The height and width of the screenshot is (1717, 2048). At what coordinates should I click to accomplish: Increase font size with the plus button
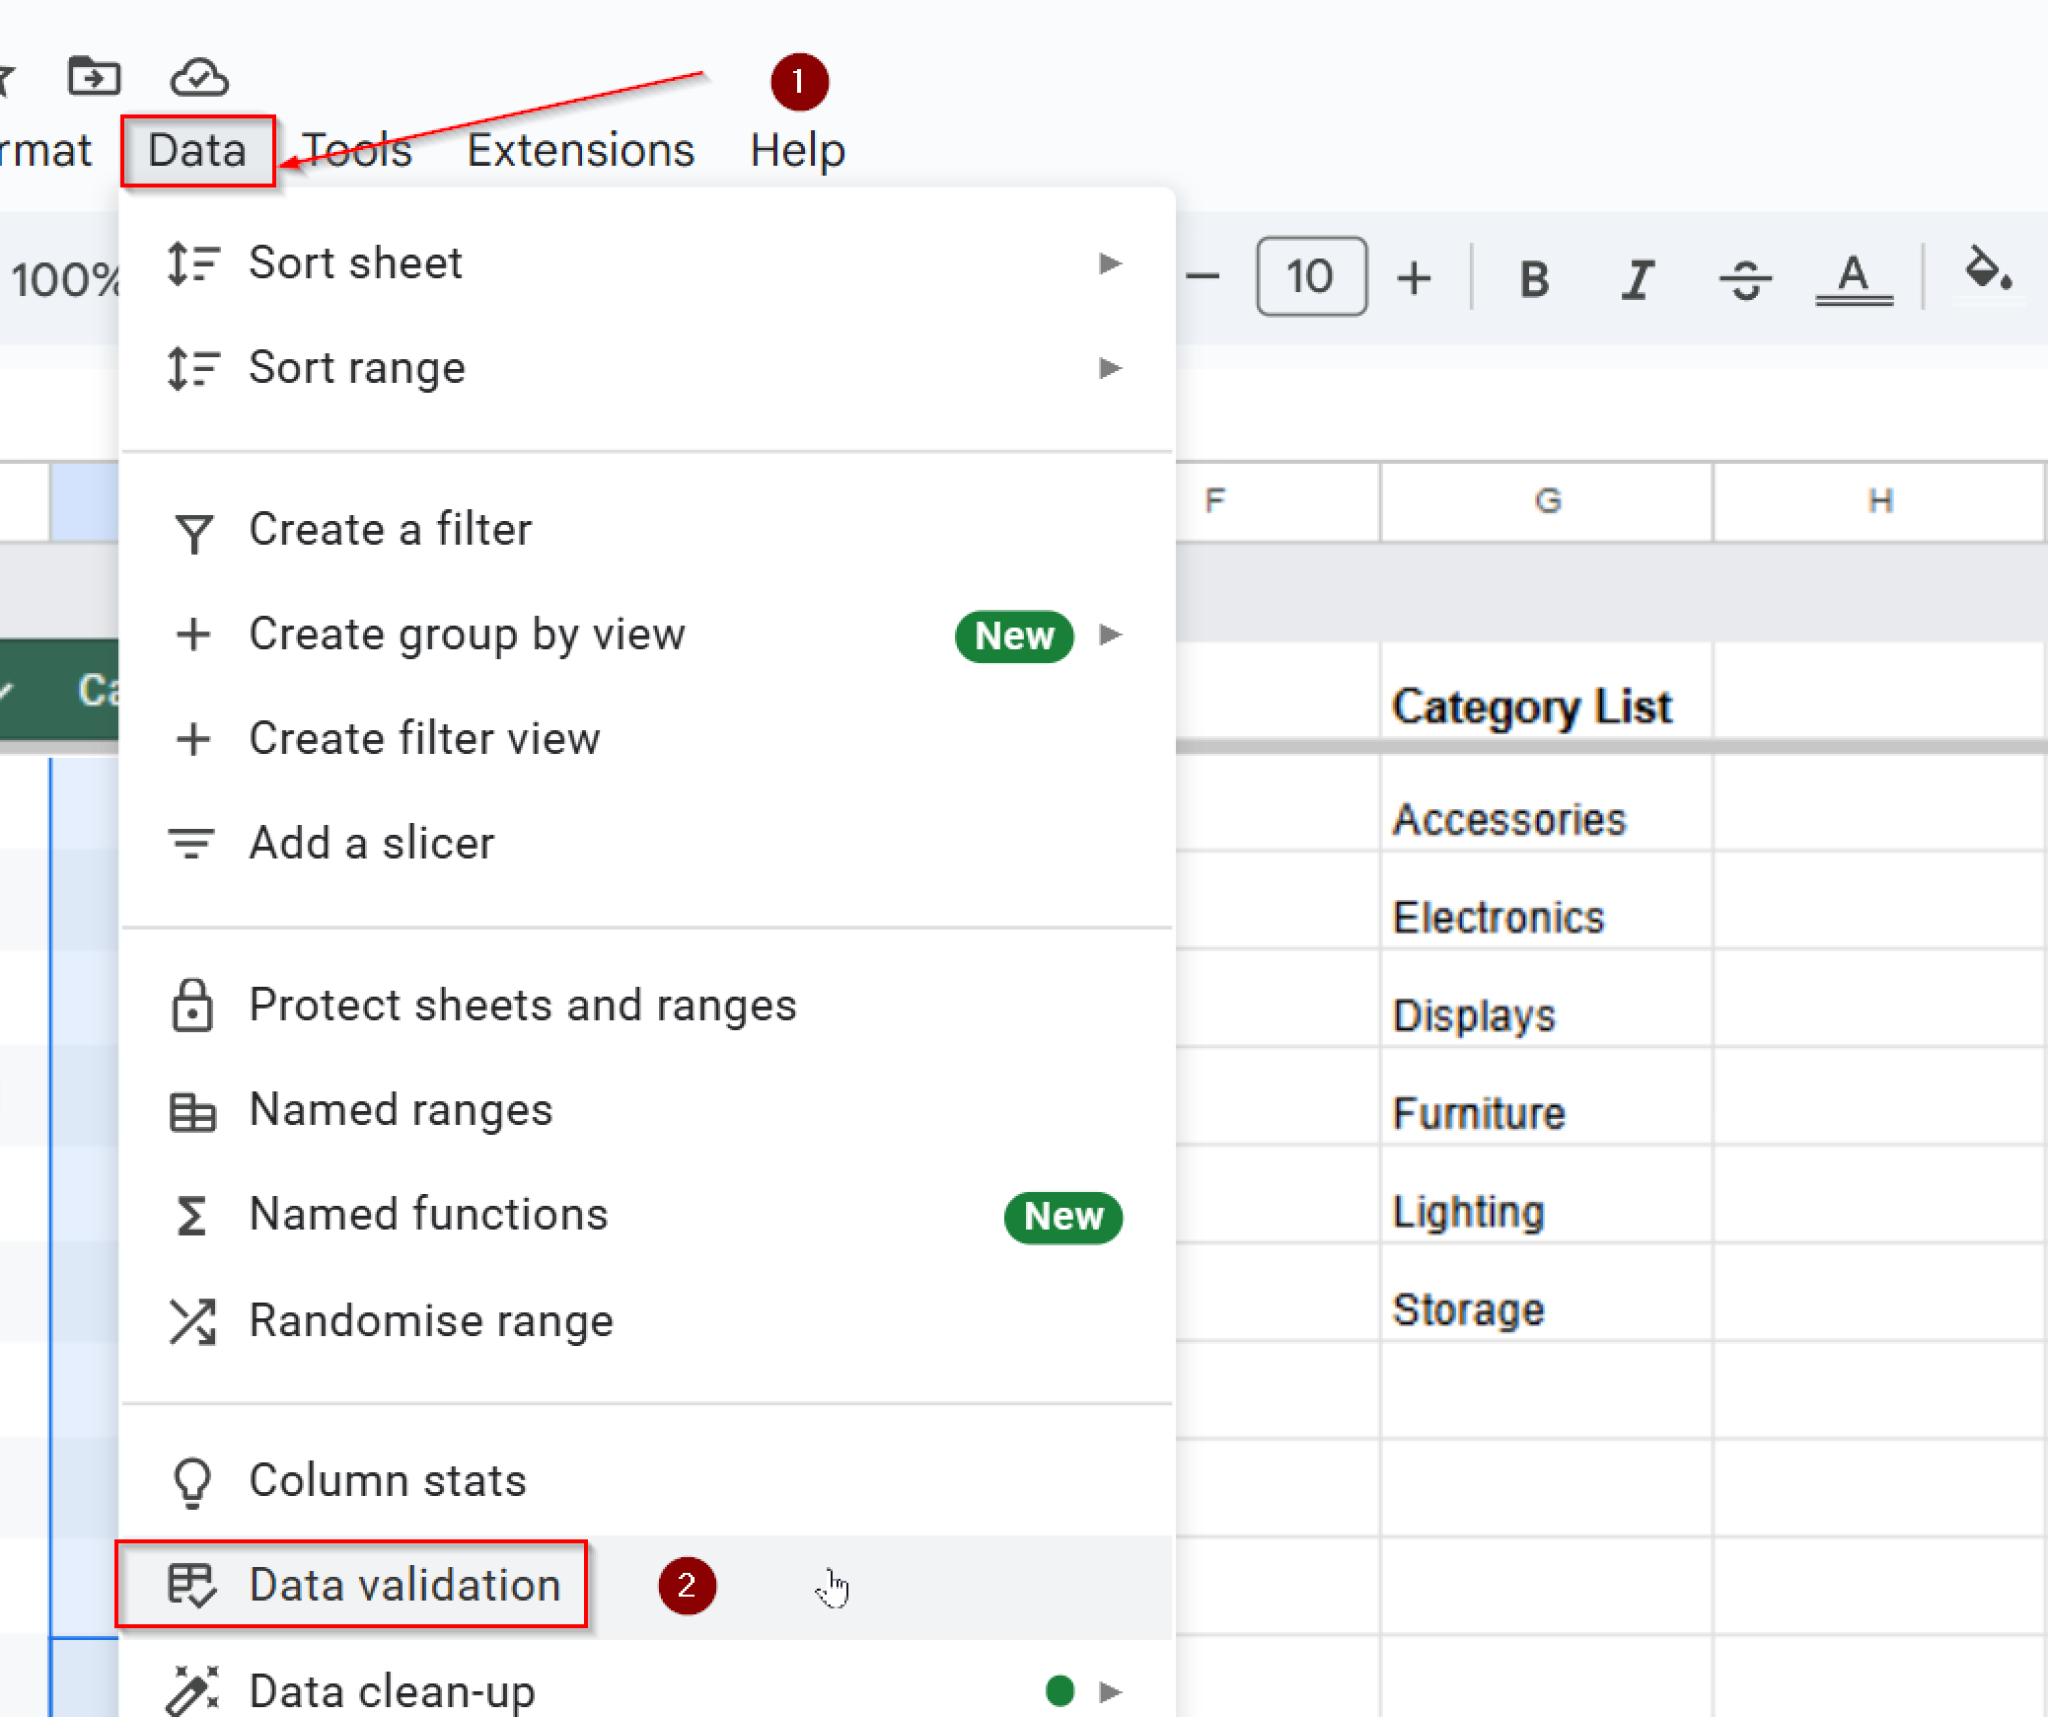(x=1416, y=278)
